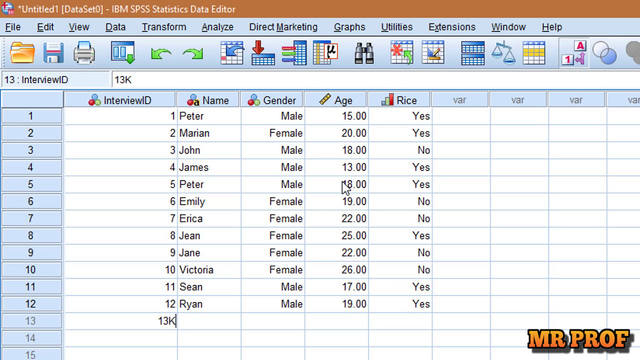
Task: Select Gender cell in John's row
Action: point(273,150)
